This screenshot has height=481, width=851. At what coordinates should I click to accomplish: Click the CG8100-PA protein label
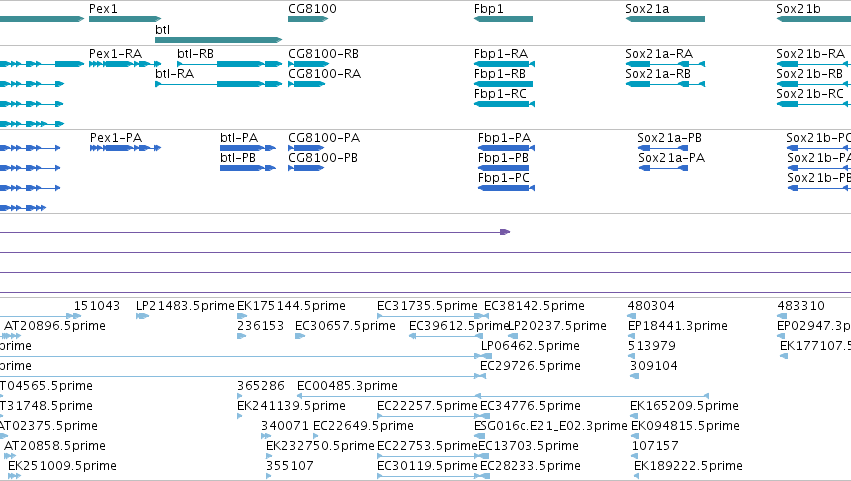click(x=324, y=138)
